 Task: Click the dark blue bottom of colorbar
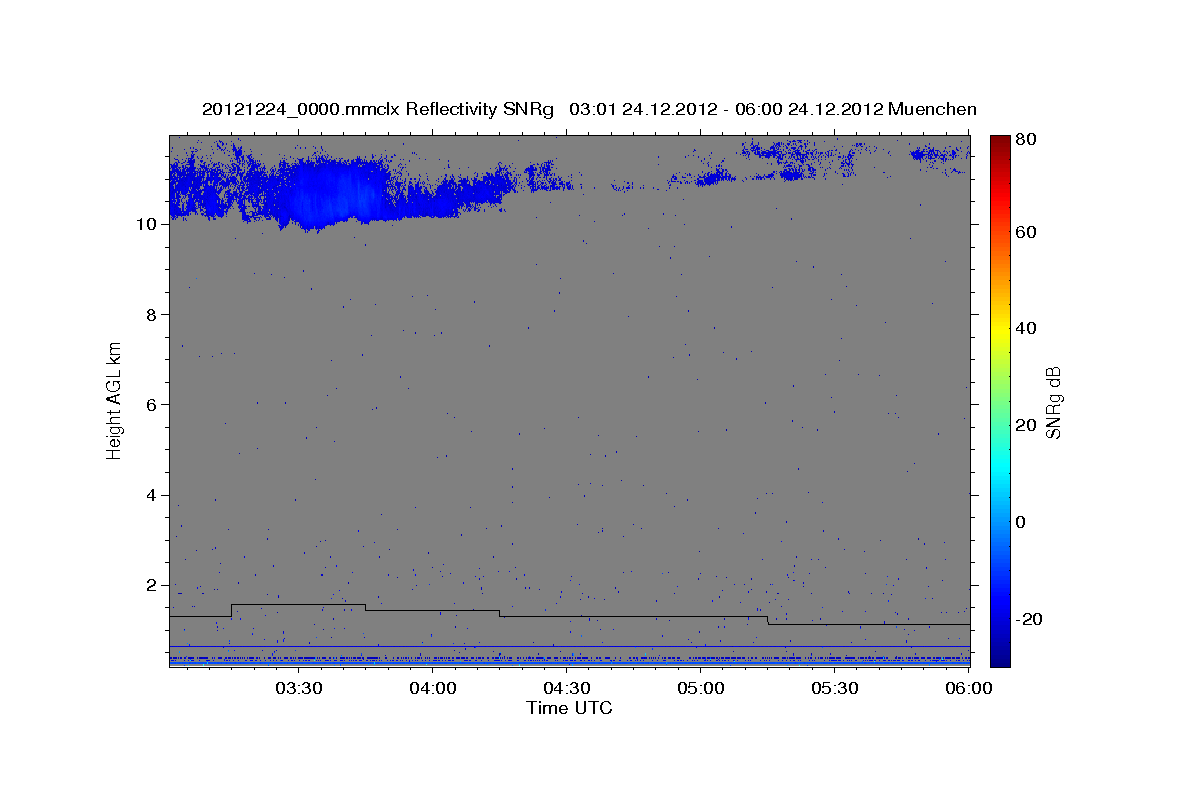click(x=1000, y=658)
